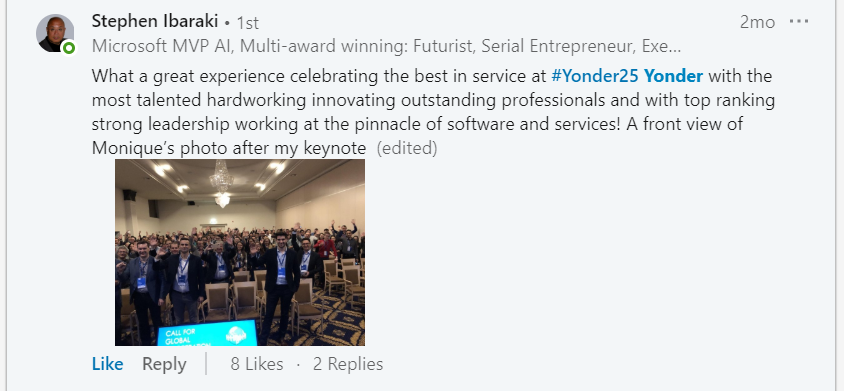The image size is (844, 391).
Task: View the 8 Likes list
Action: pyautogui.click(x=257, y=364)
